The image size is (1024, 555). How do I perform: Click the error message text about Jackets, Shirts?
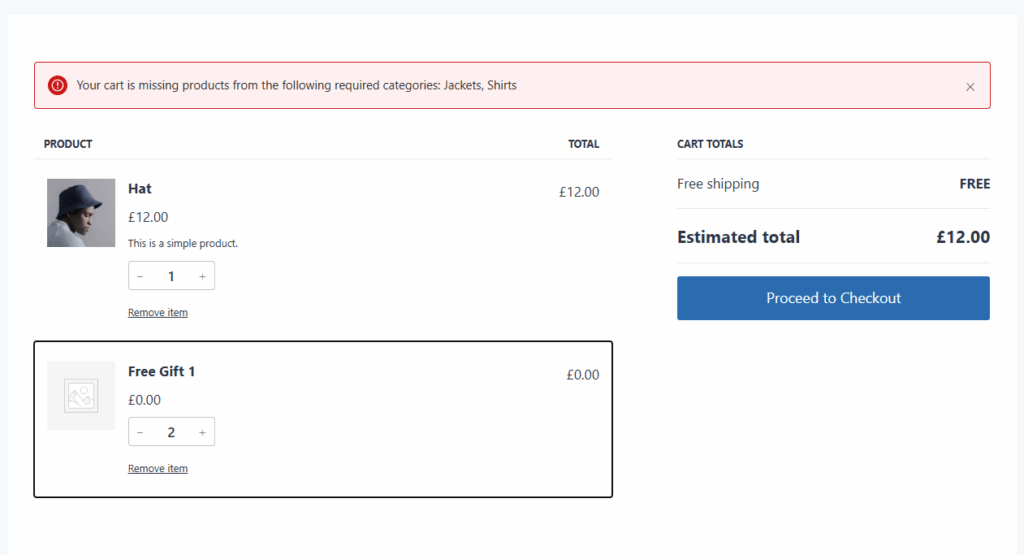point(296,85)
